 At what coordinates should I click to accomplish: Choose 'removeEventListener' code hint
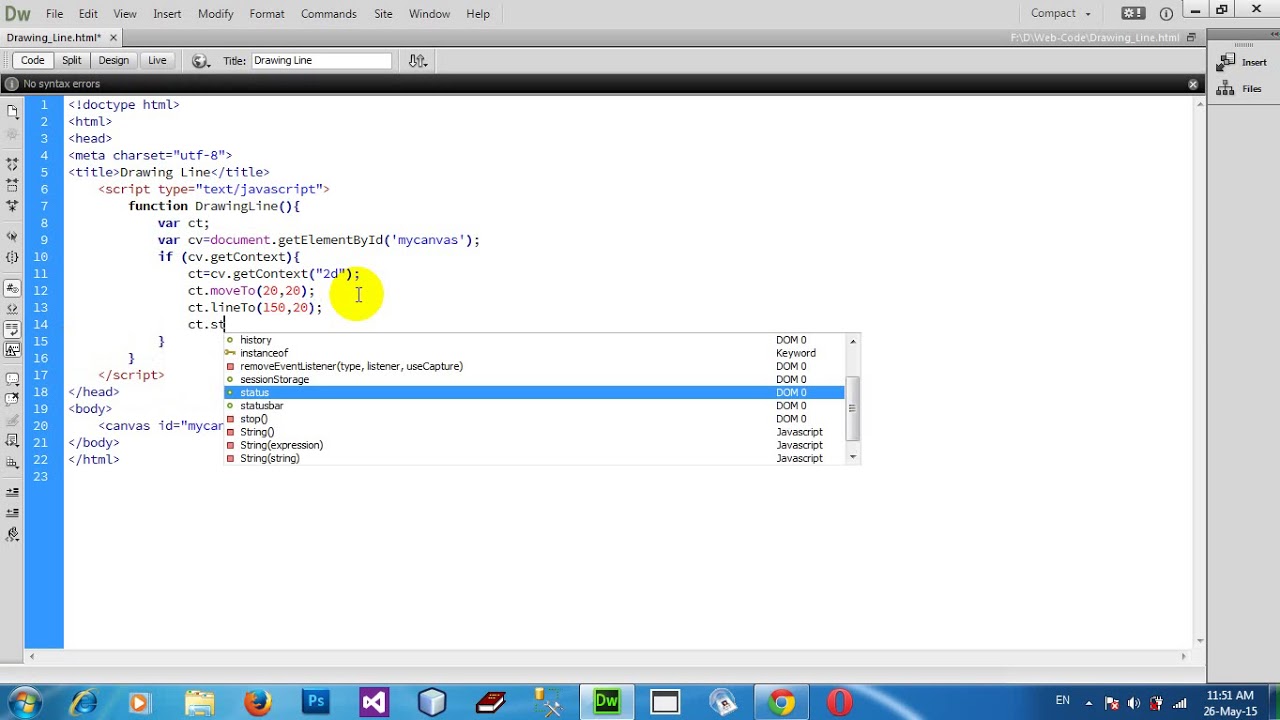pyautogui.click(x=534, y=366)
